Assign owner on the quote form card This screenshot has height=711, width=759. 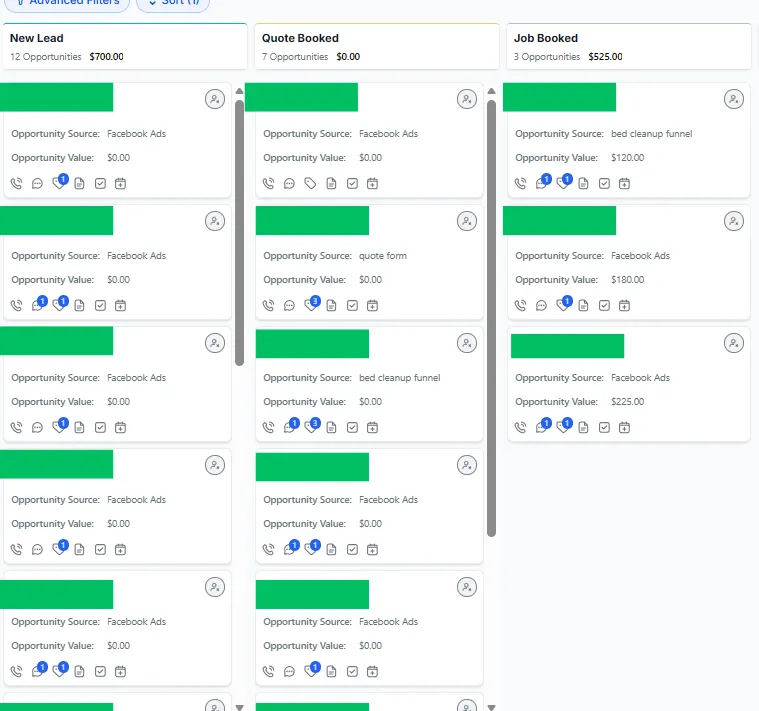[x=467, y=221]
